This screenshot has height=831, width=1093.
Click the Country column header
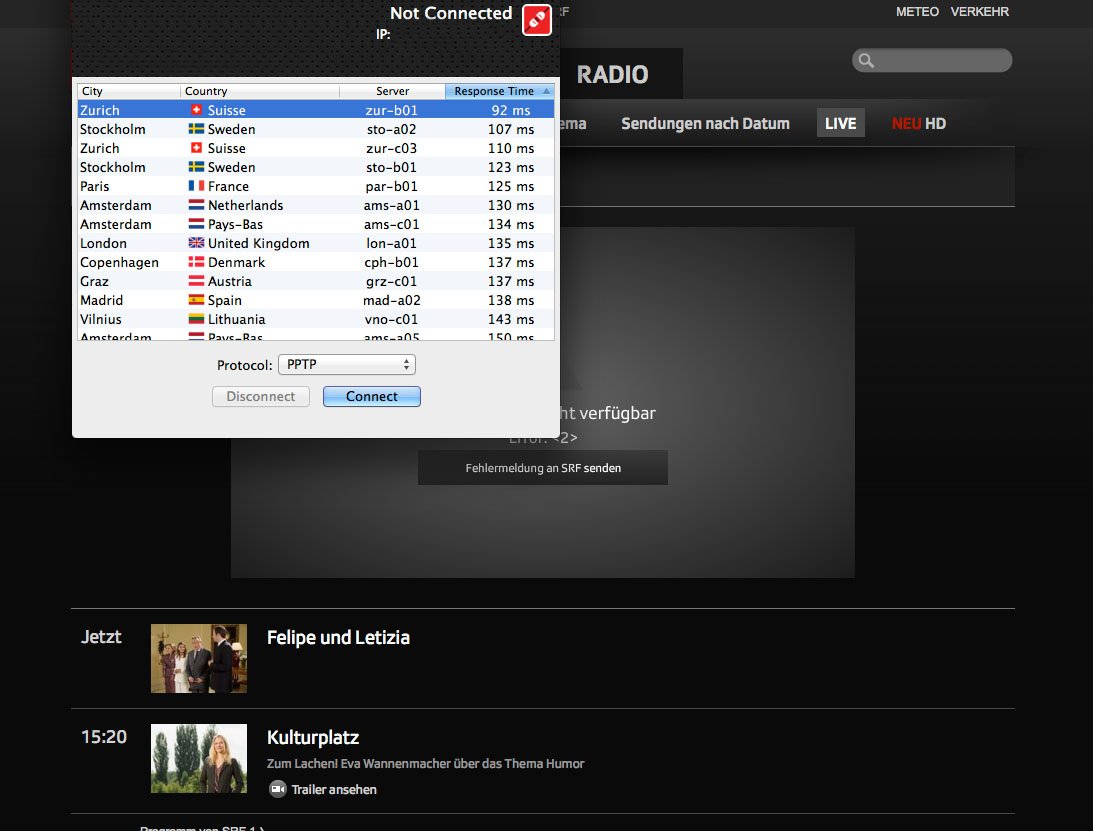(x=260, y=91)
